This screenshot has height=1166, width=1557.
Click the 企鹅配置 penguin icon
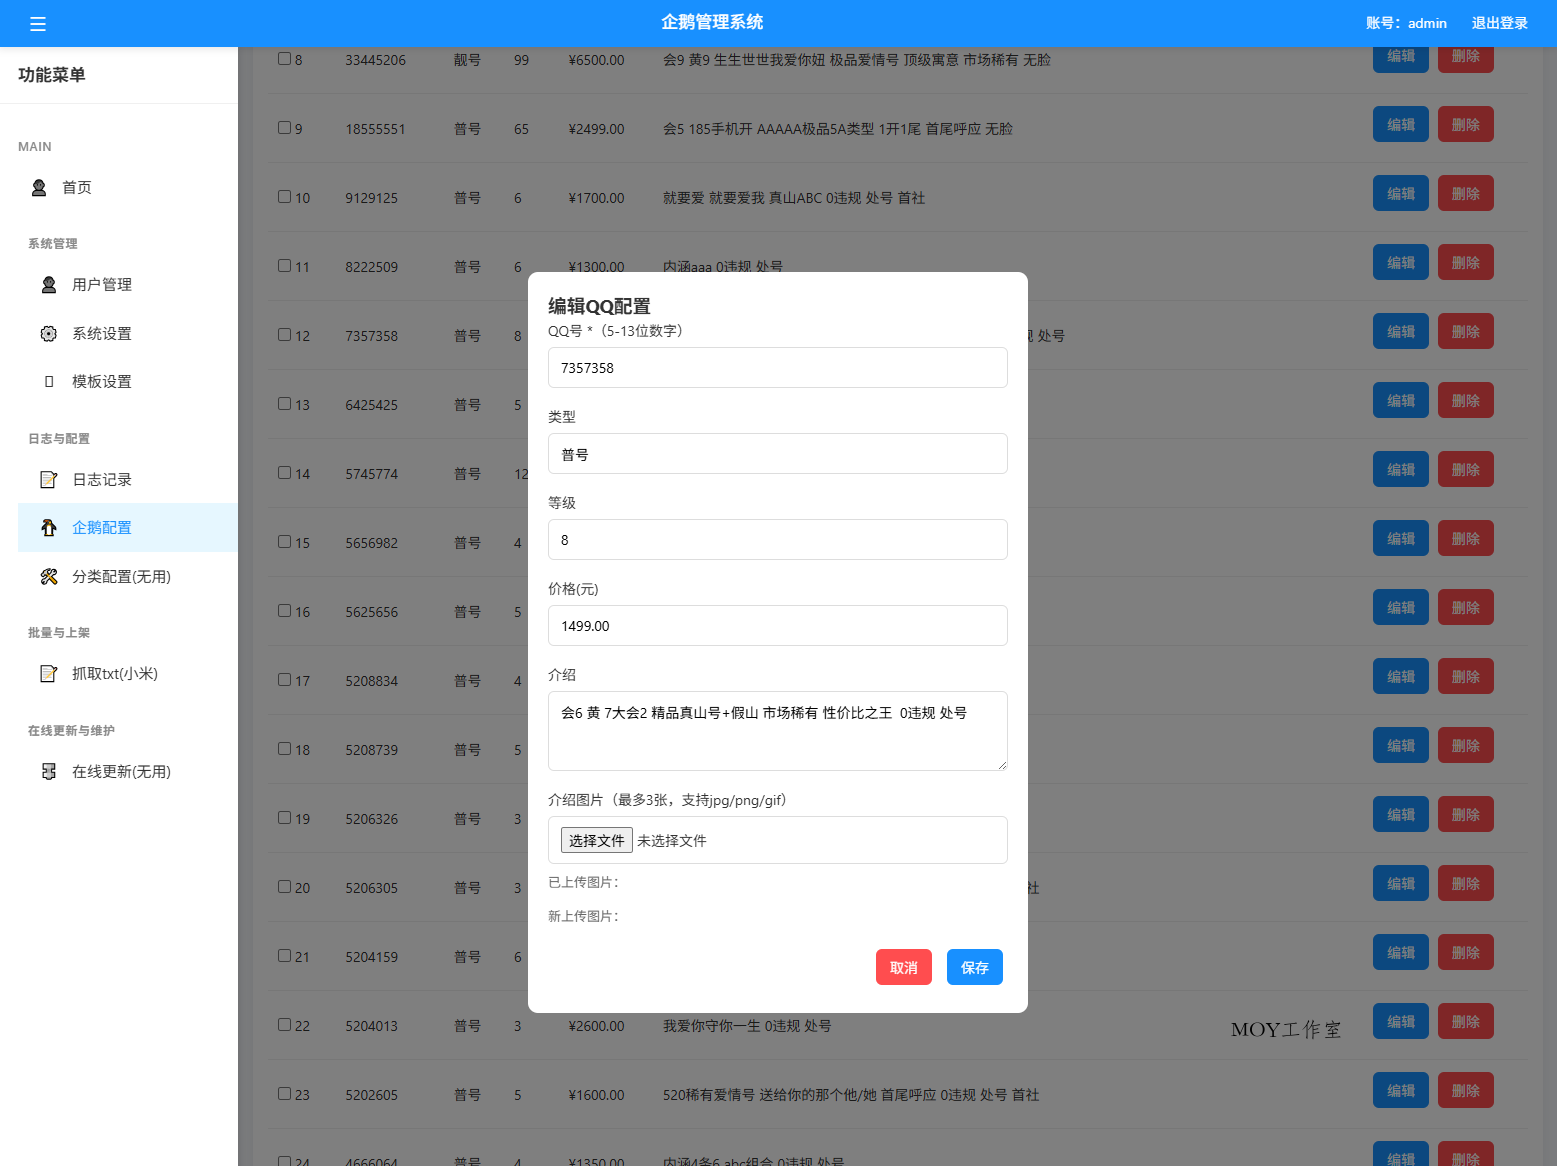(48, 527)
